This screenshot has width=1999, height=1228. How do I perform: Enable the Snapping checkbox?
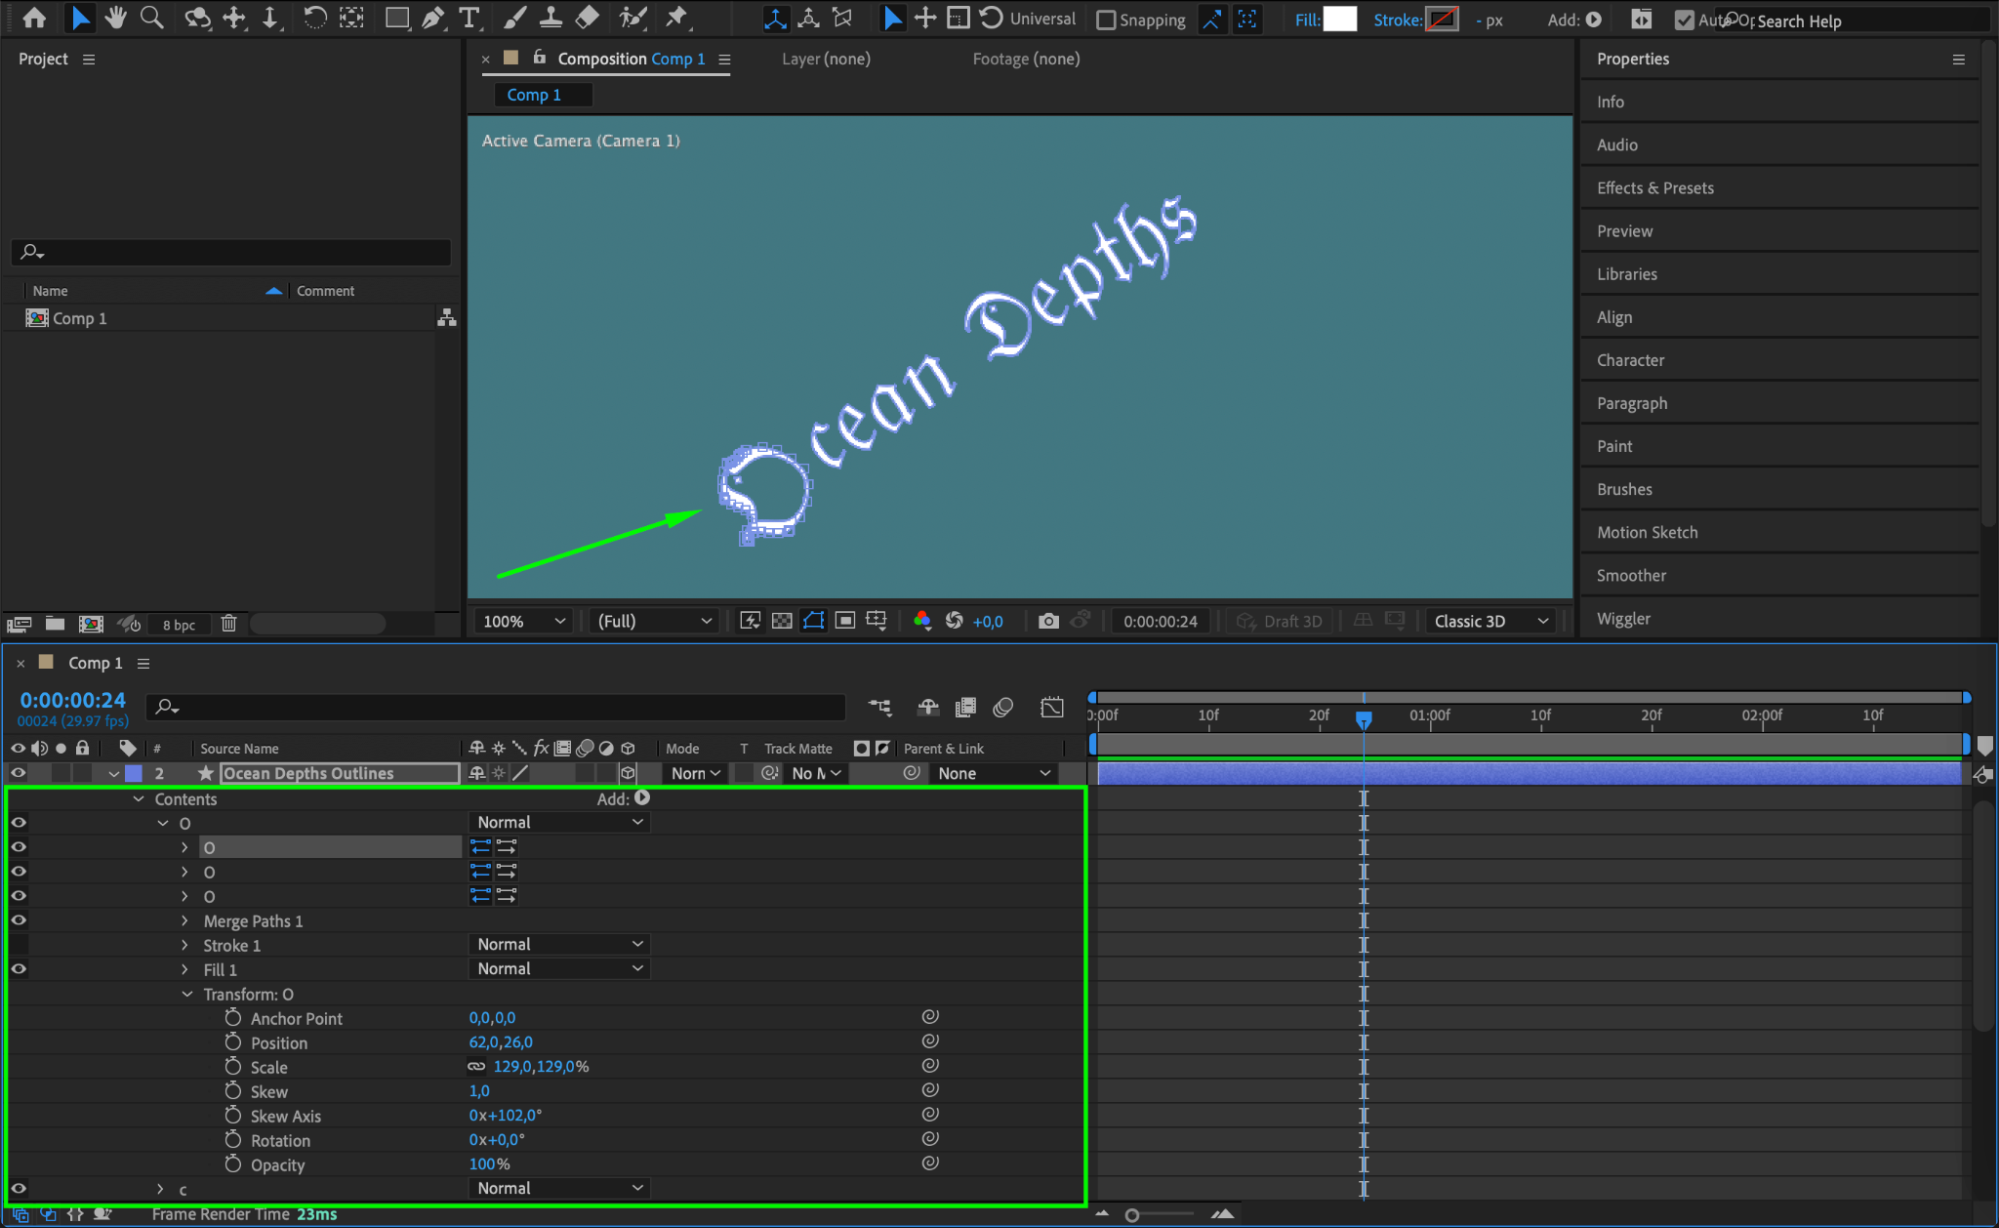pyautogui.click(x=1106, y=20)
